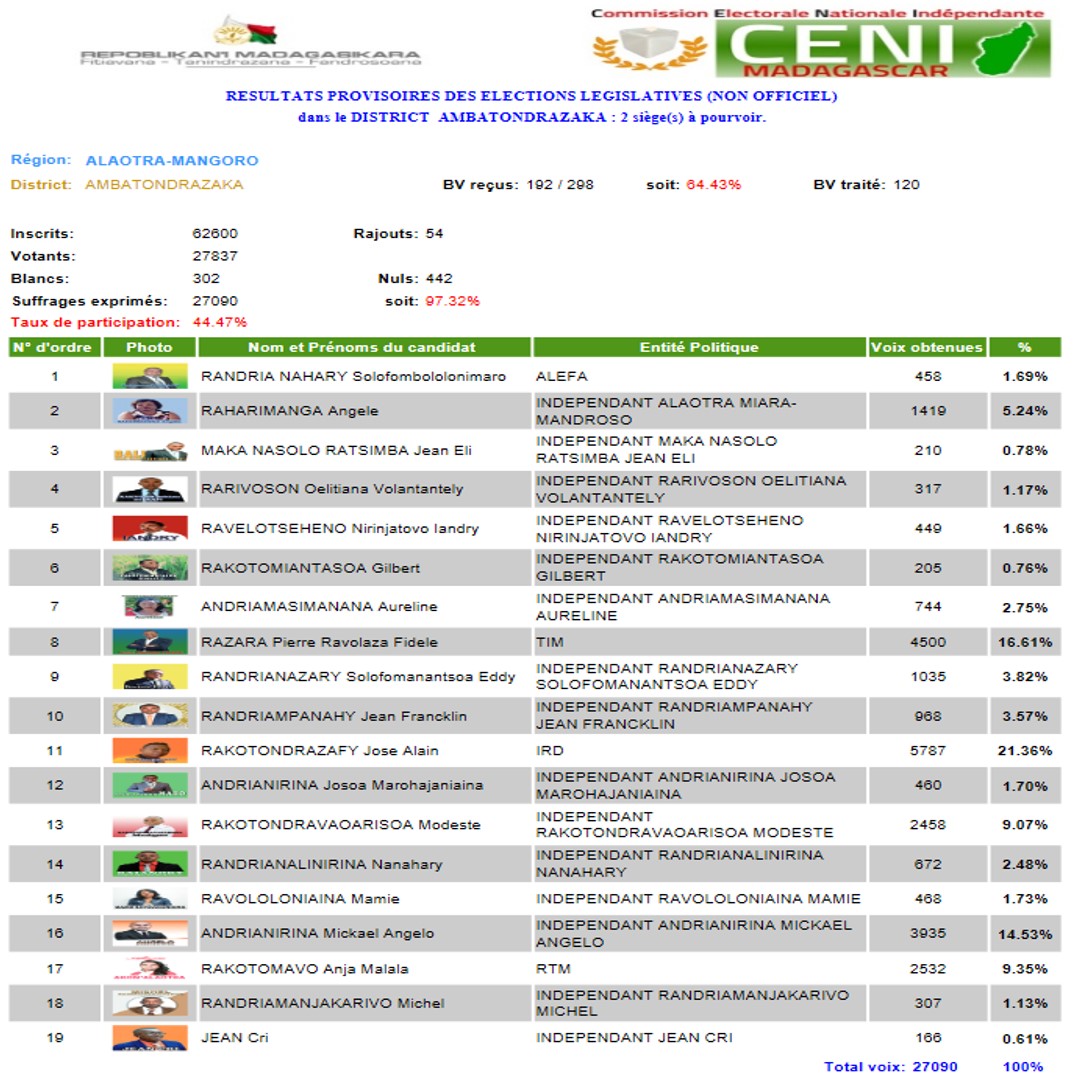Open photo of RAKOTOMIANTASOA Gilbert
This screenshot has width=1073, height=1081.
coord(150,568)
